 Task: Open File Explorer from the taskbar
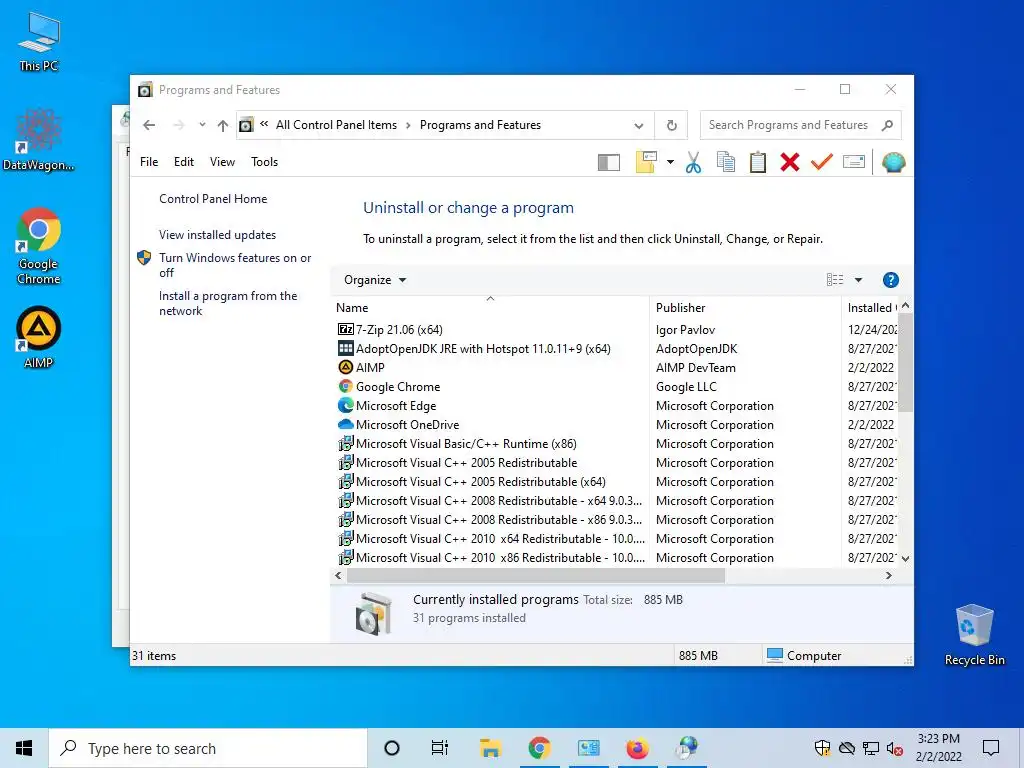490,748
